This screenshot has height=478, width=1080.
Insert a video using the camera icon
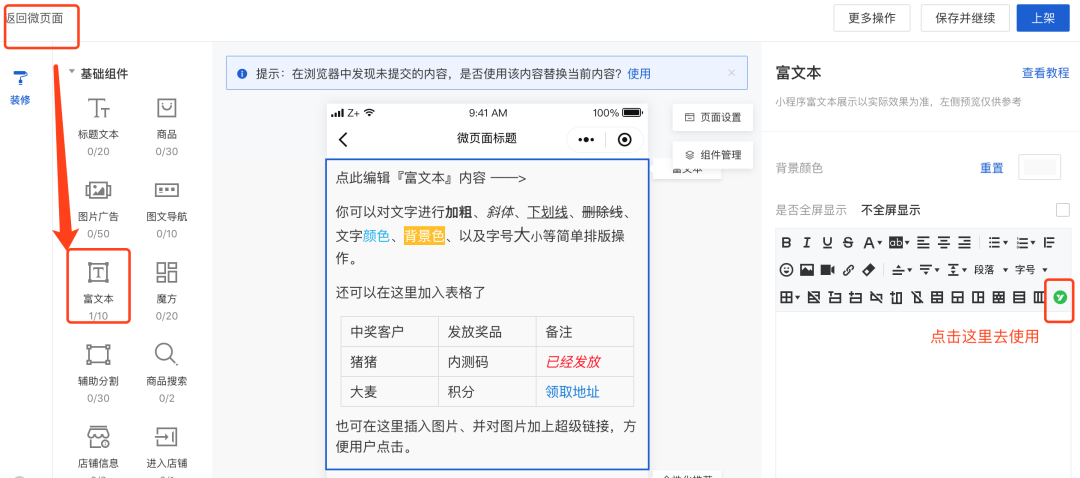coord(827,270)
